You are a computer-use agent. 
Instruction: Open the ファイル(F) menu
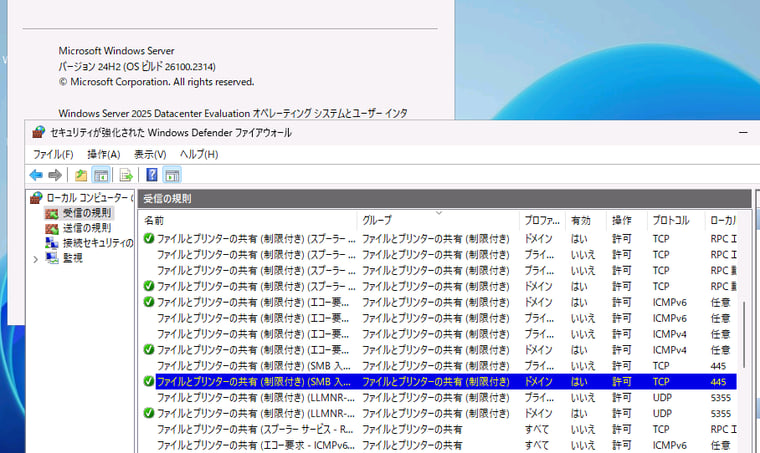coord(53,155)
